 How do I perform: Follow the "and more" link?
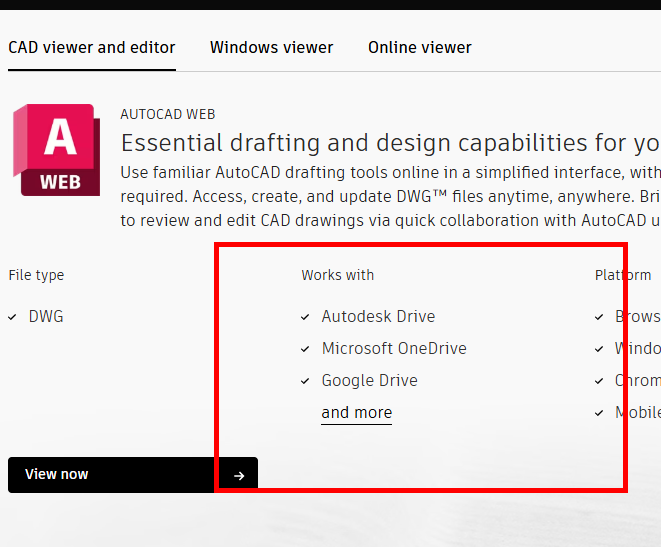tap(357, 413)
